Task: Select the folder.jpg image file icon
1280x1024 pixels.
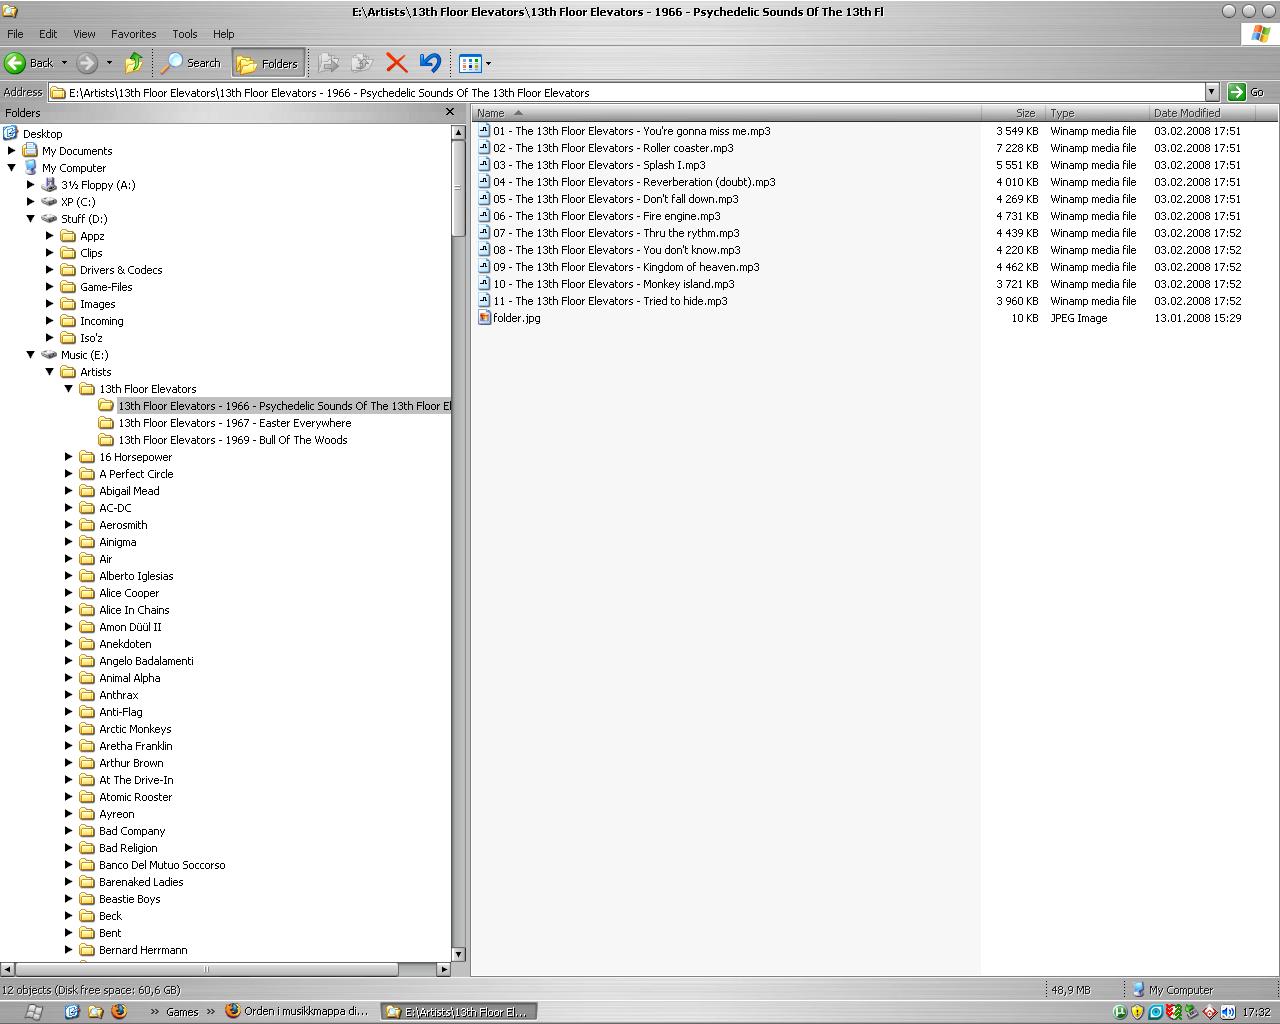Action: pyautogui.click(x=484, y=318)
